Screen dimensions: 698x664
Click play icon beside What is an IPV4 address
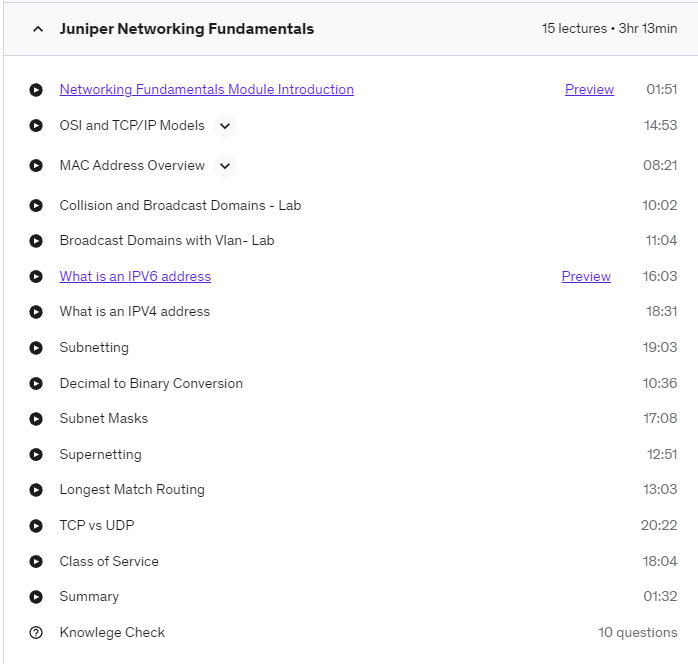pos(36,312)
